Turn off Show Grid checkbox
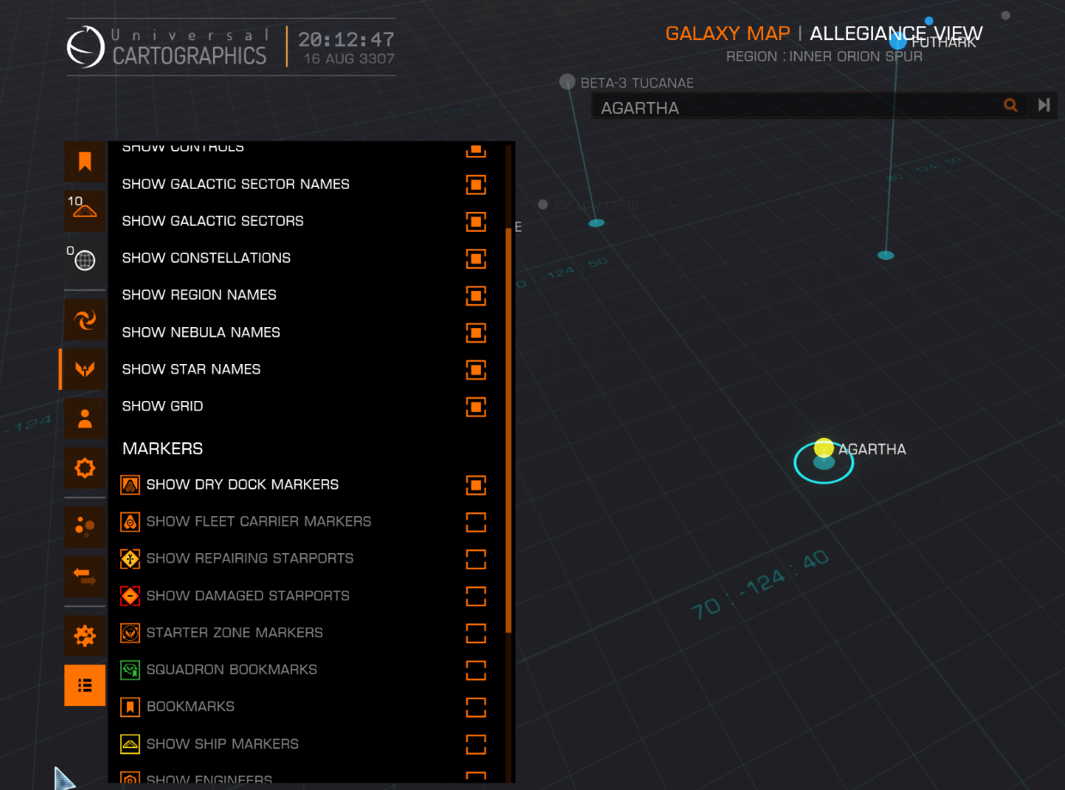 coord(476,406)
